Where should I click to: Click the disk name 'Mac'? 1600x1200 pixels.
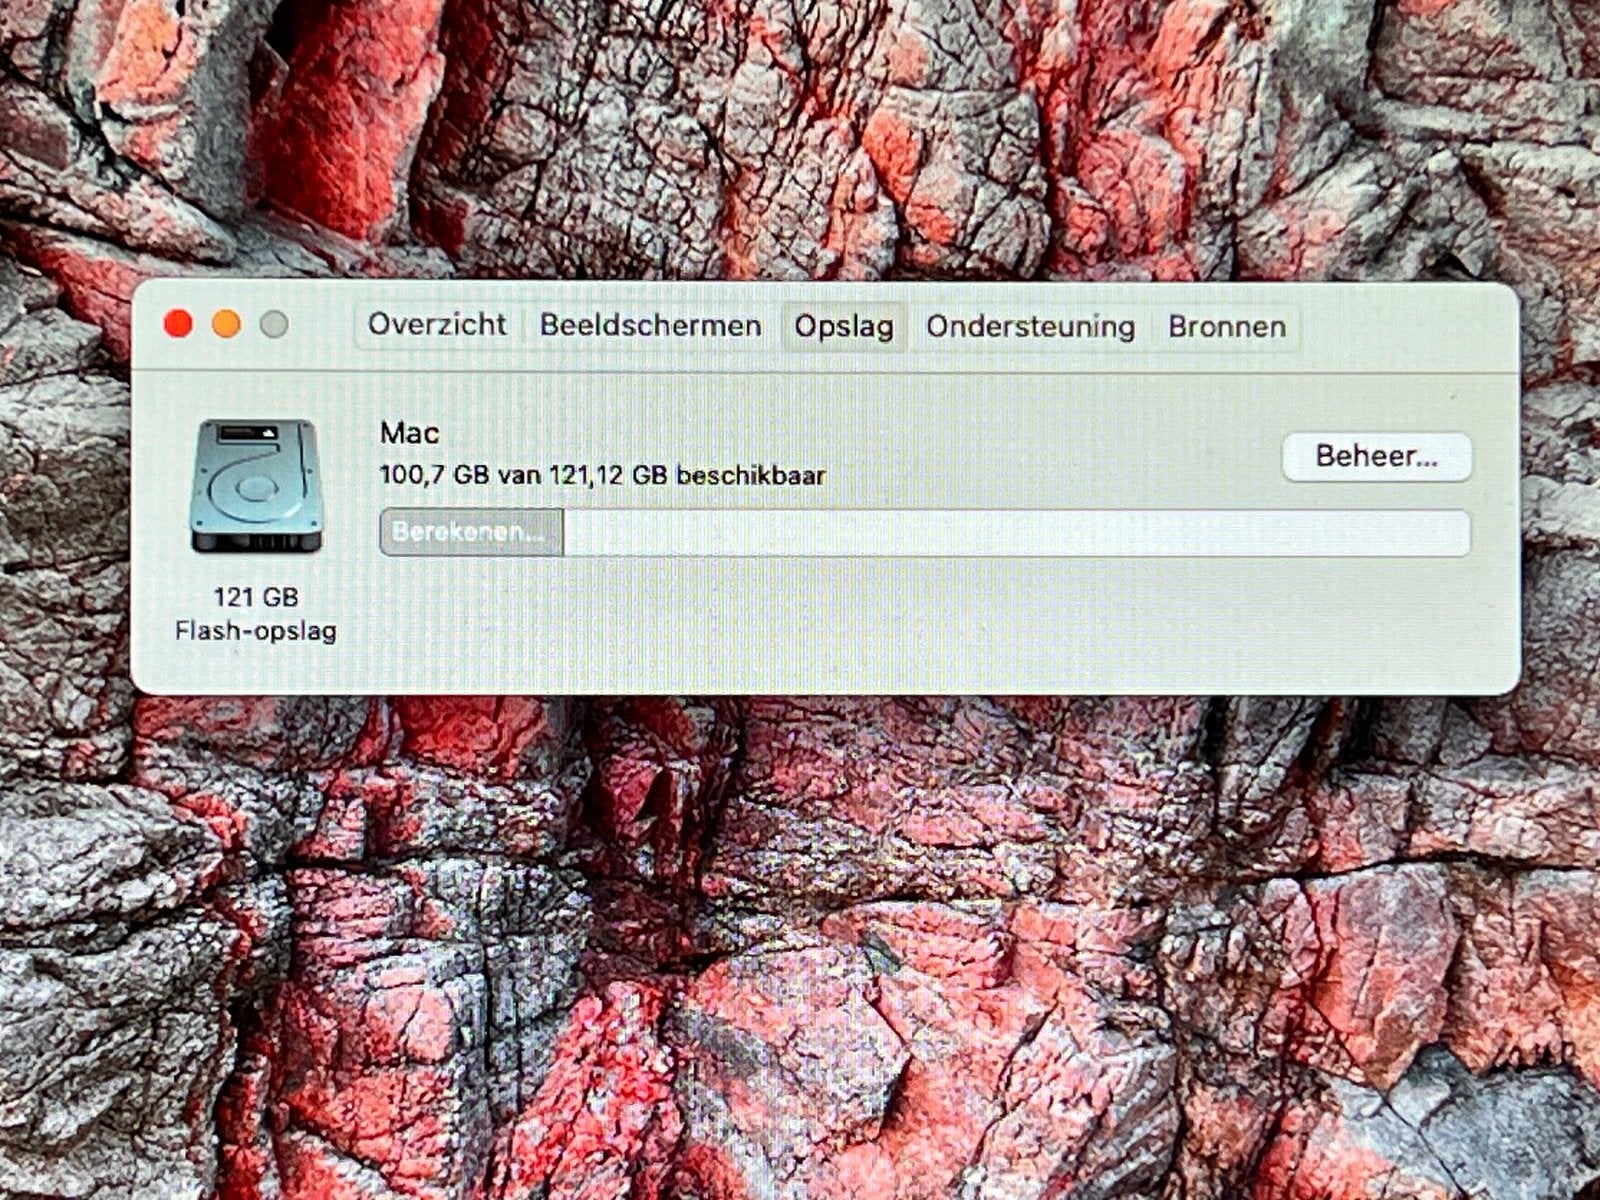click(x=409, y=433)
